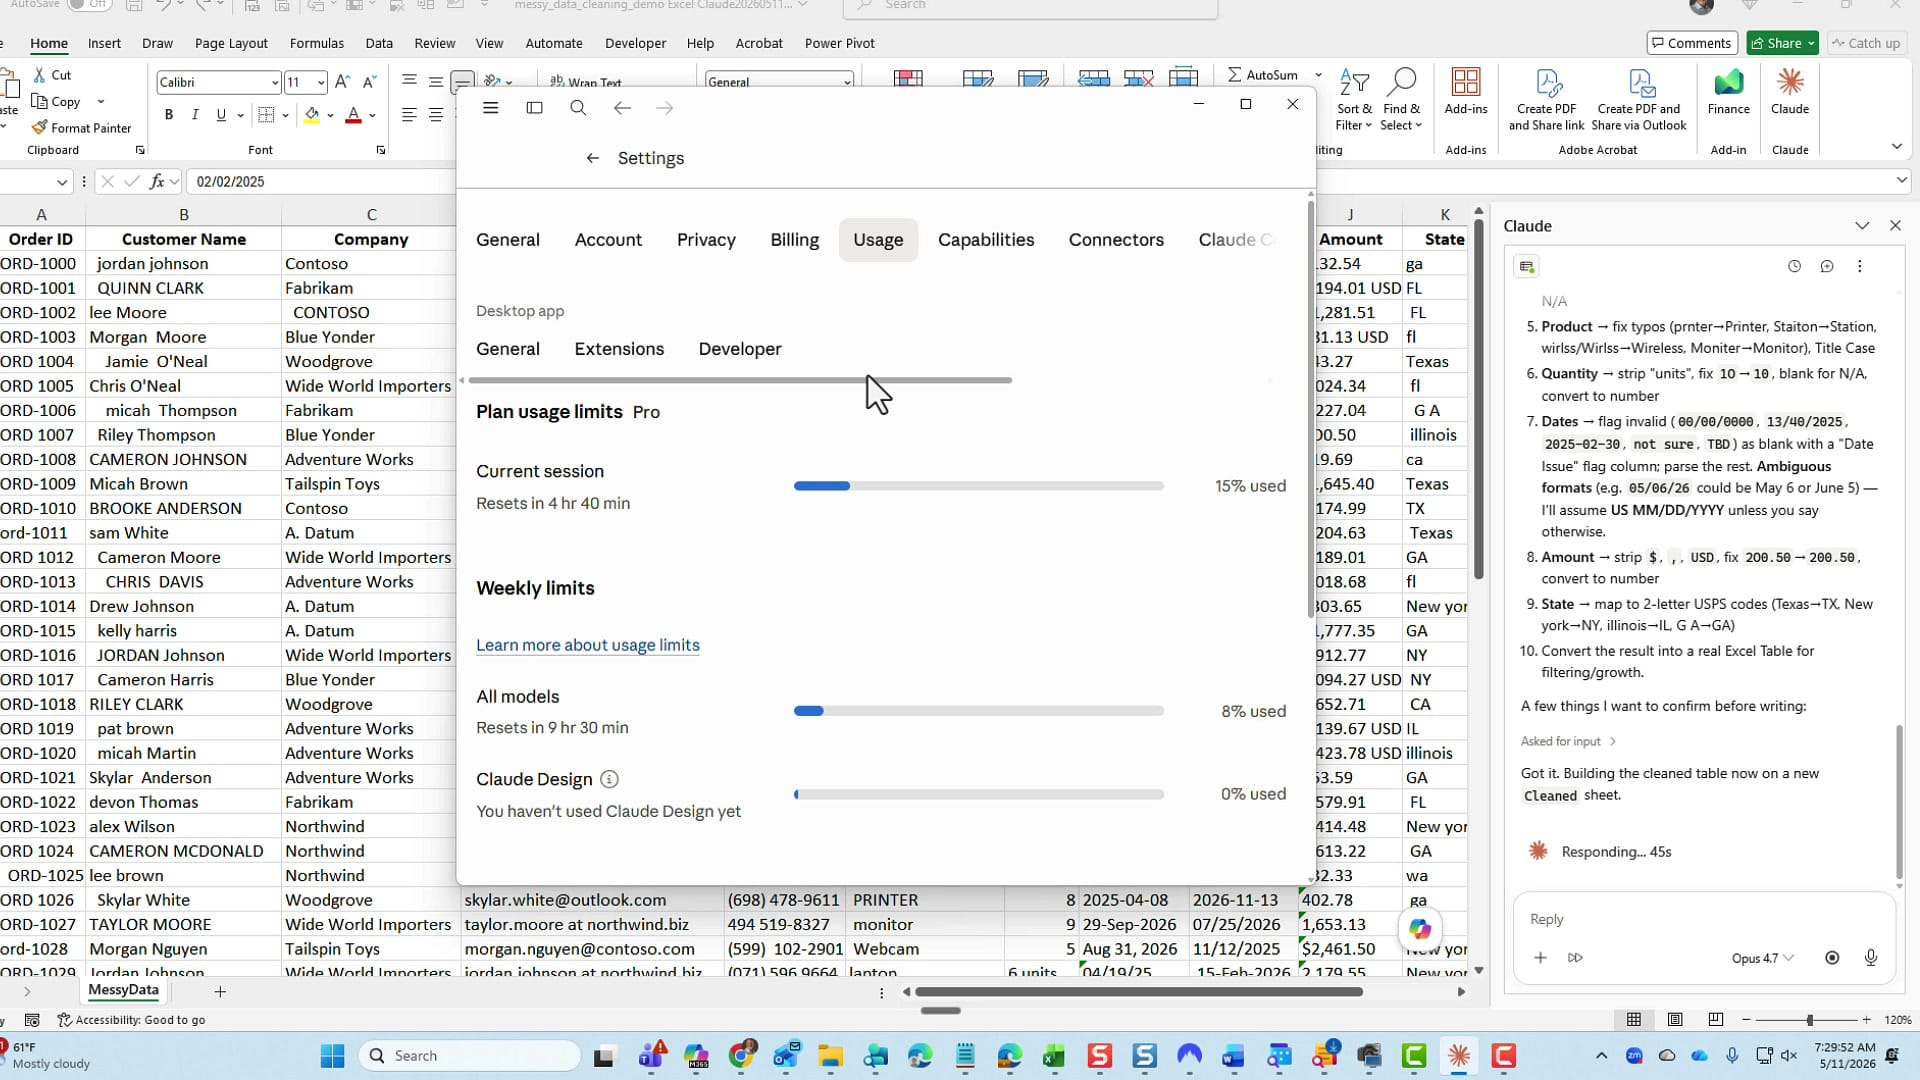Open the three-dot more menu in Claude pane

(x=1860, y=266)
